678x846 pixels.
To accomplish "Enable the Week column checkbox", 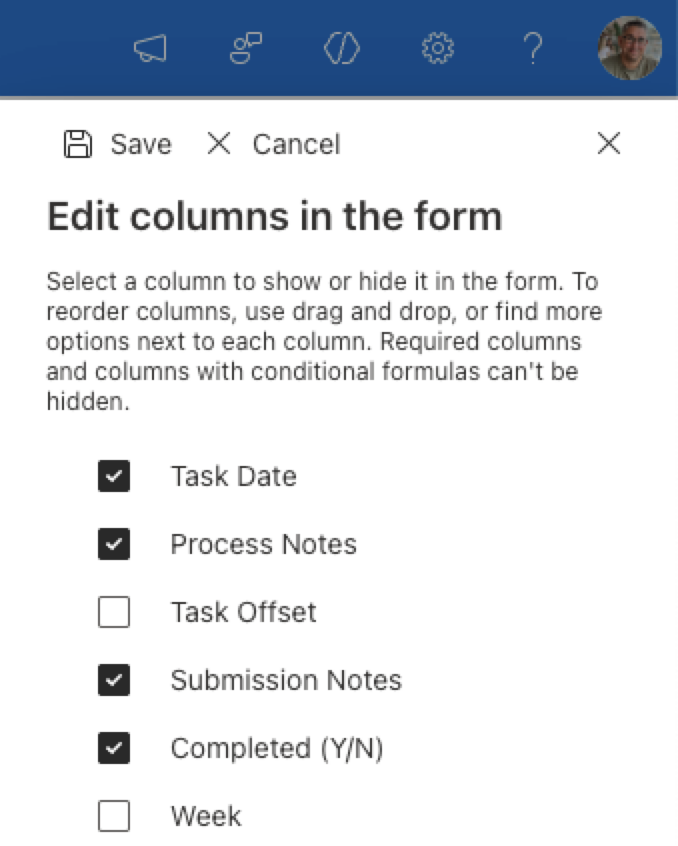I will [x=114, y=816].
